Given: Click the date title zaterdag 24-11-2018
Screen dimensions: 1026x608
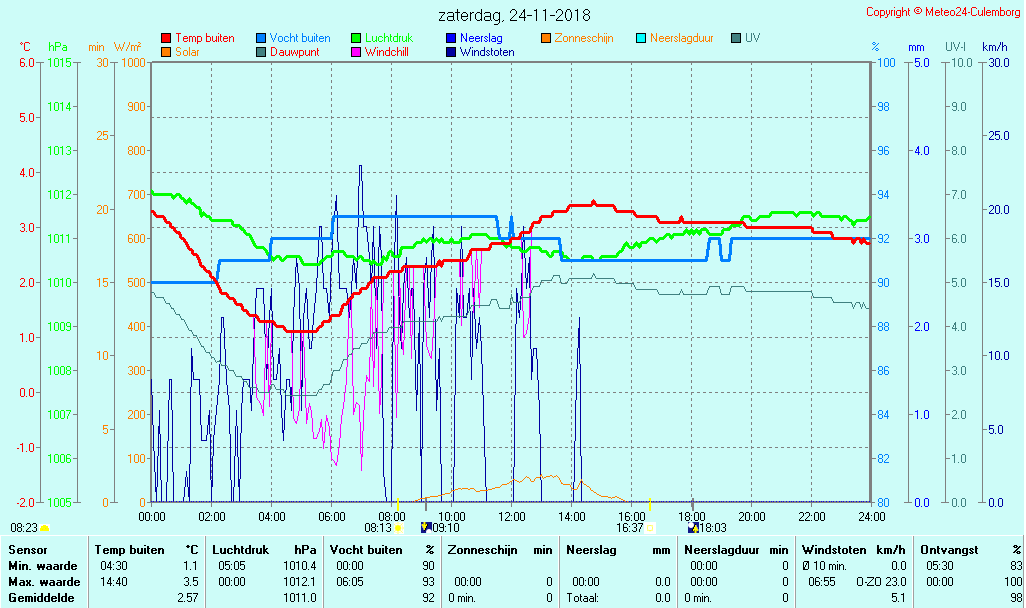Looking at the screenshot, I should (514, 15).
